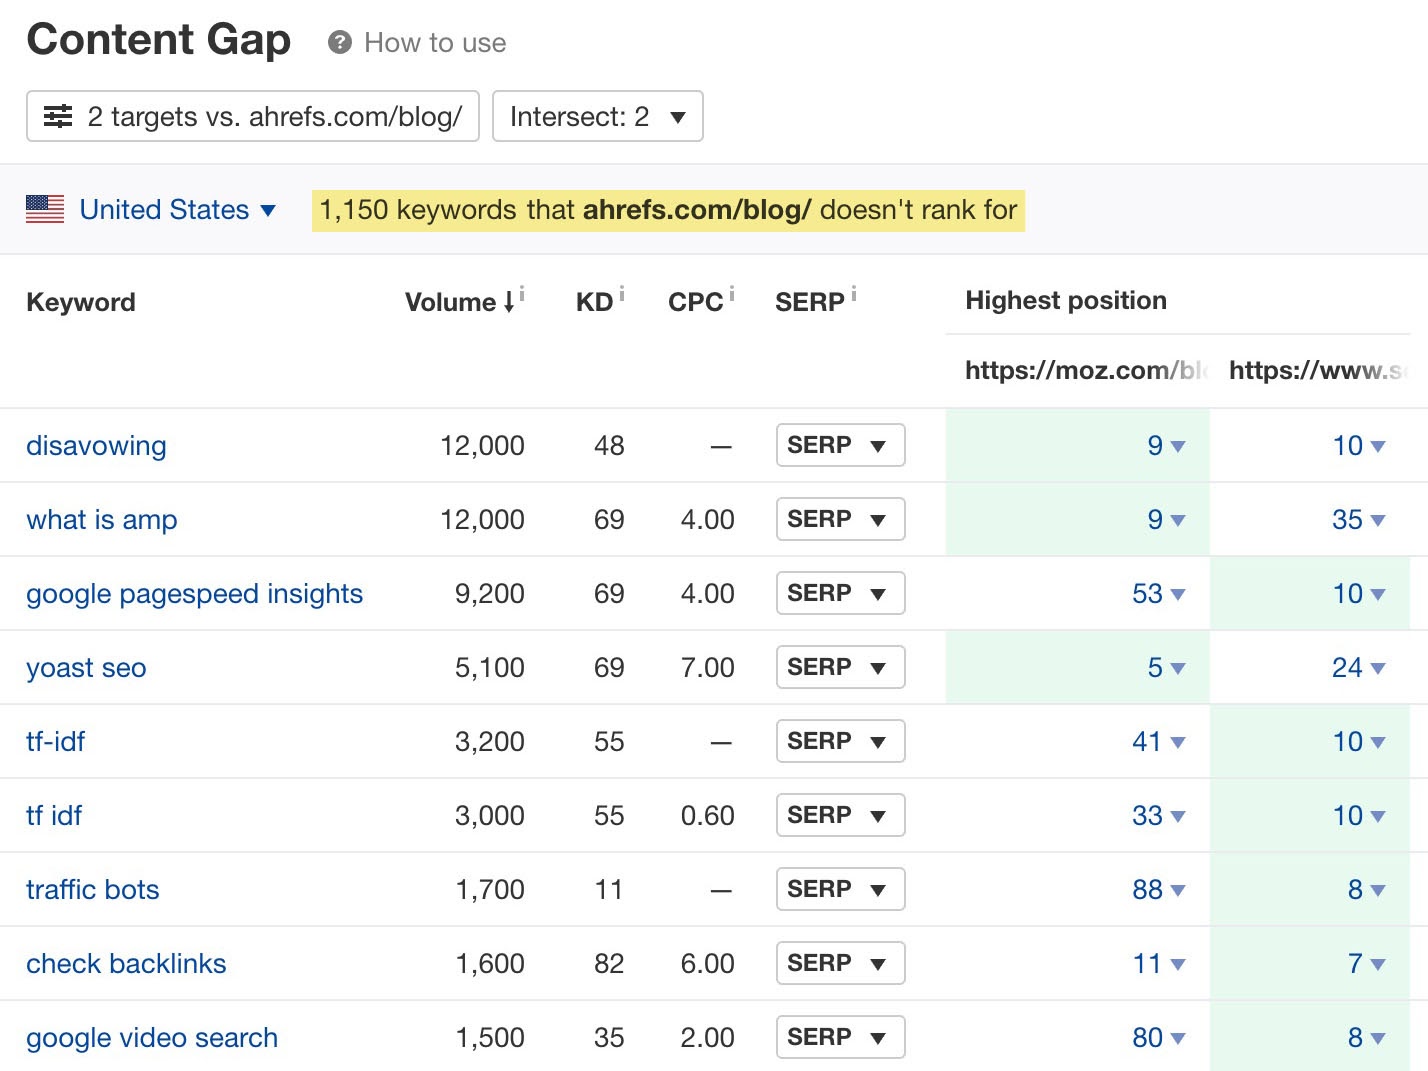Open the Intersect: 2 dropdown
1428x1071 pixels.
pyautogui.click(x=596, y=116)
